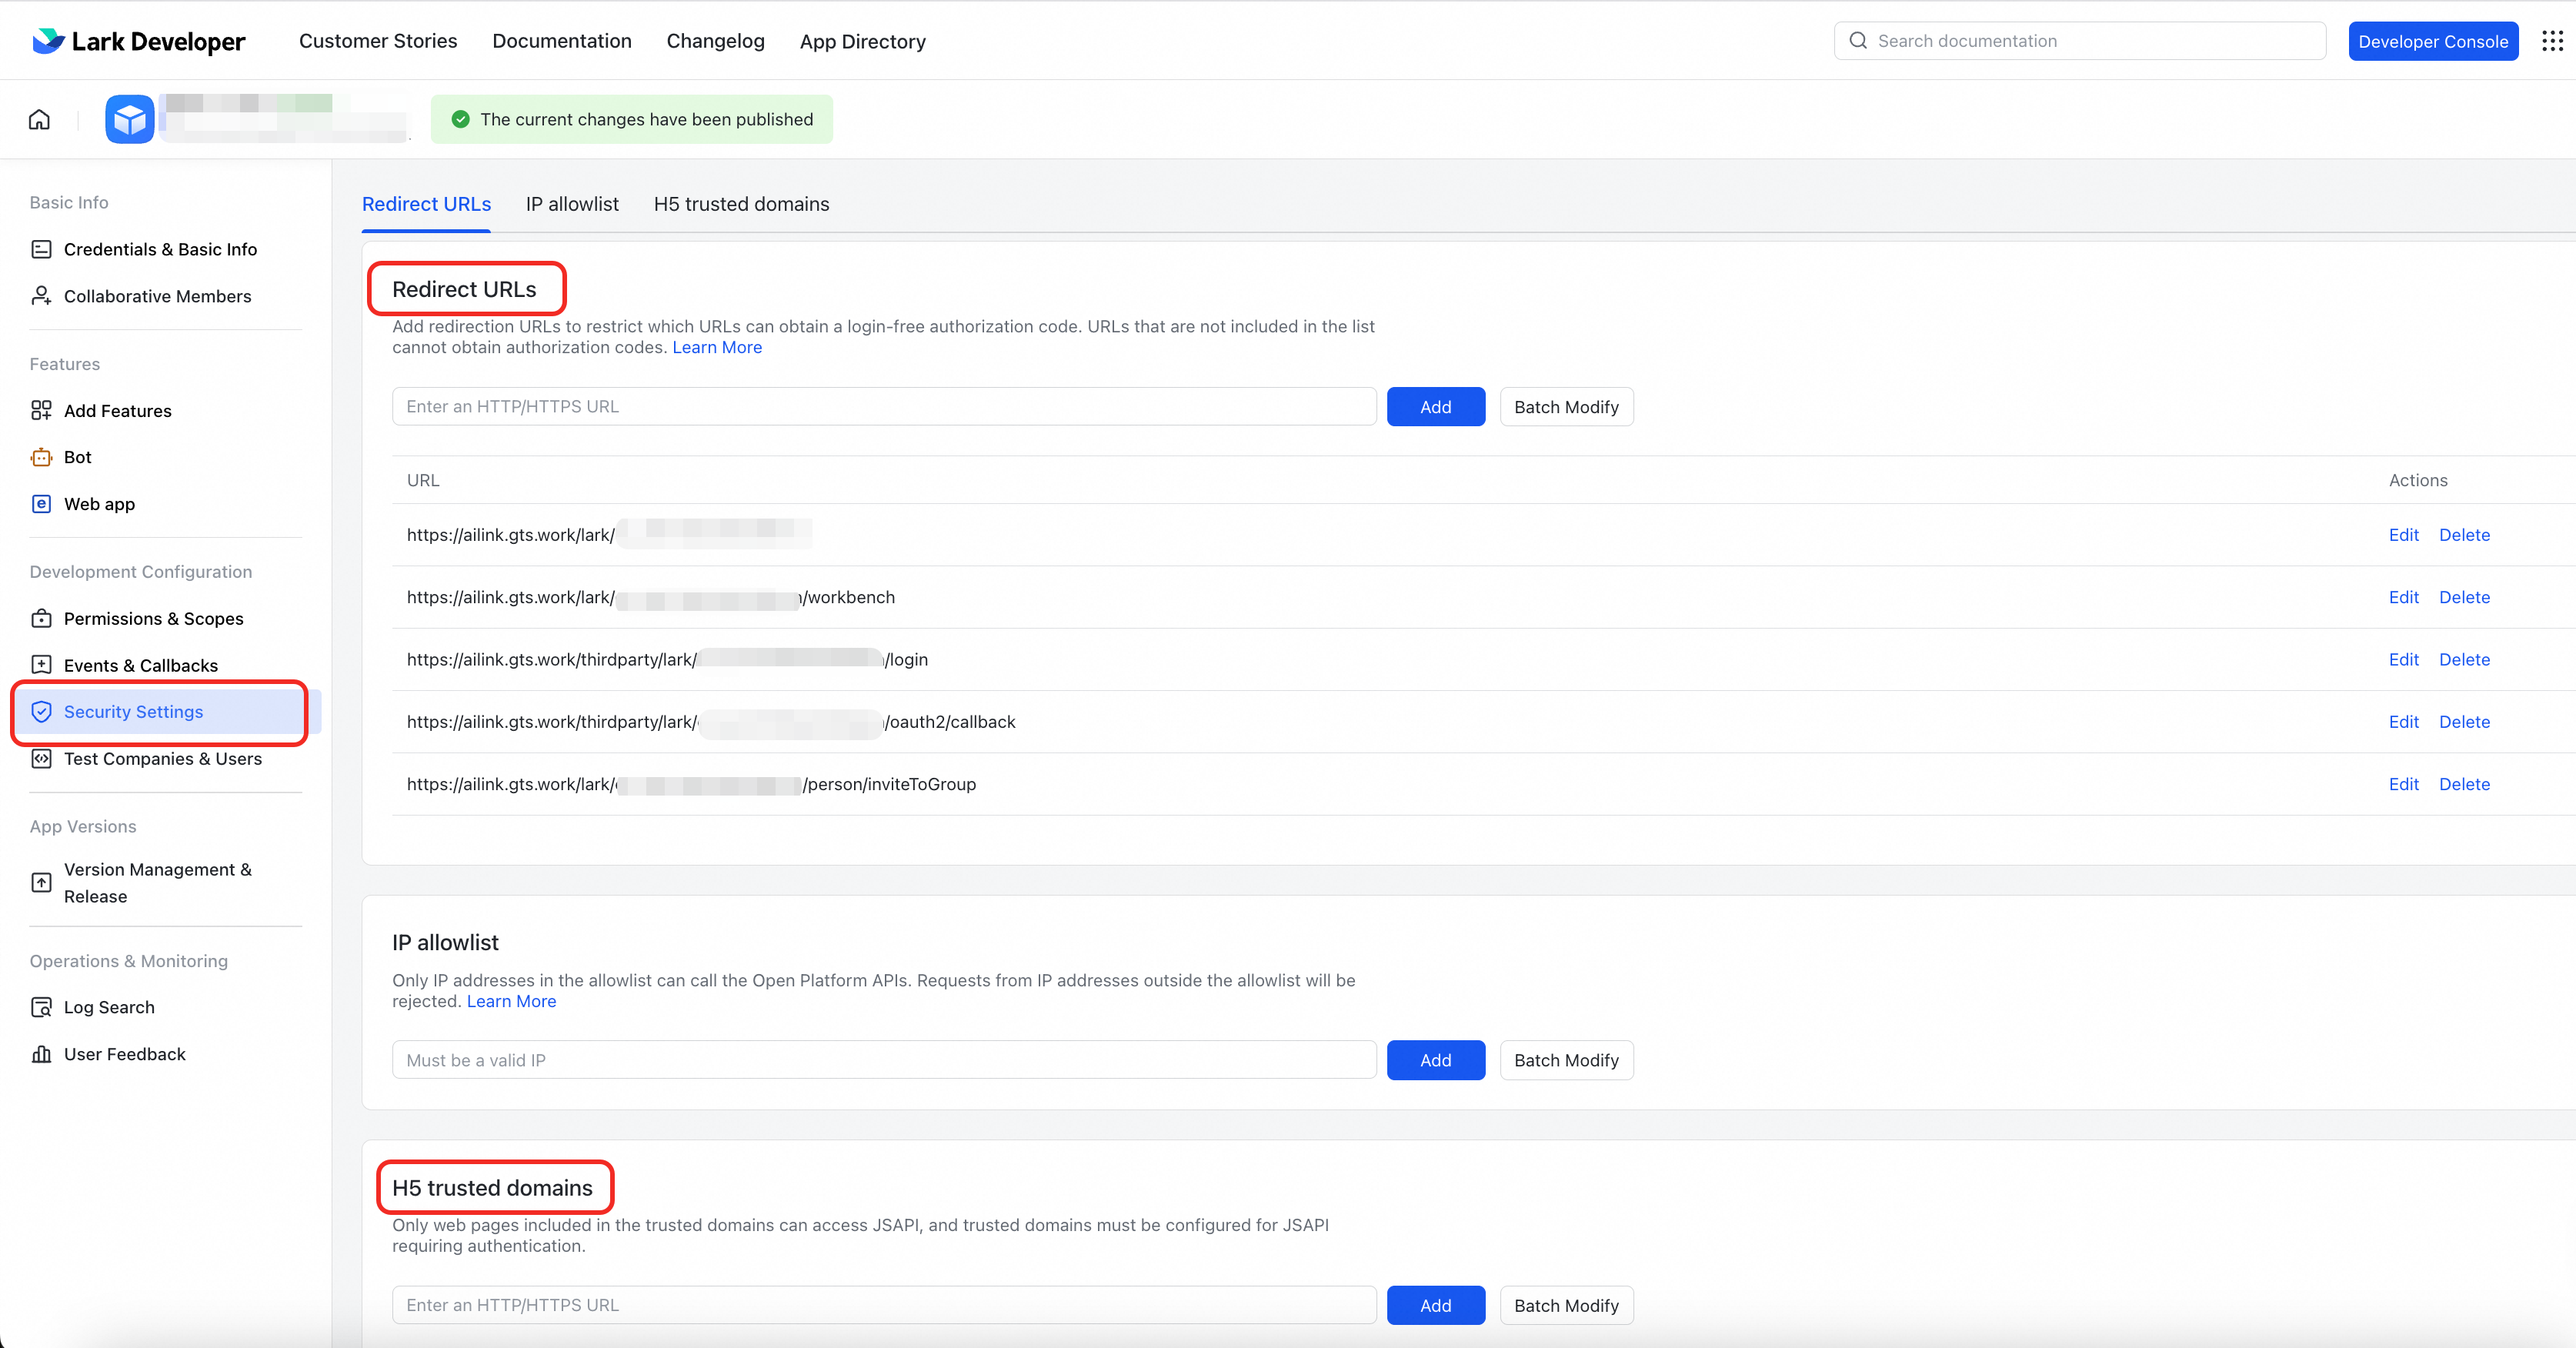Click the Lark Developer logo
Image resolution: width=2576 pixels, height=1348 pixels.
(139, 41)
